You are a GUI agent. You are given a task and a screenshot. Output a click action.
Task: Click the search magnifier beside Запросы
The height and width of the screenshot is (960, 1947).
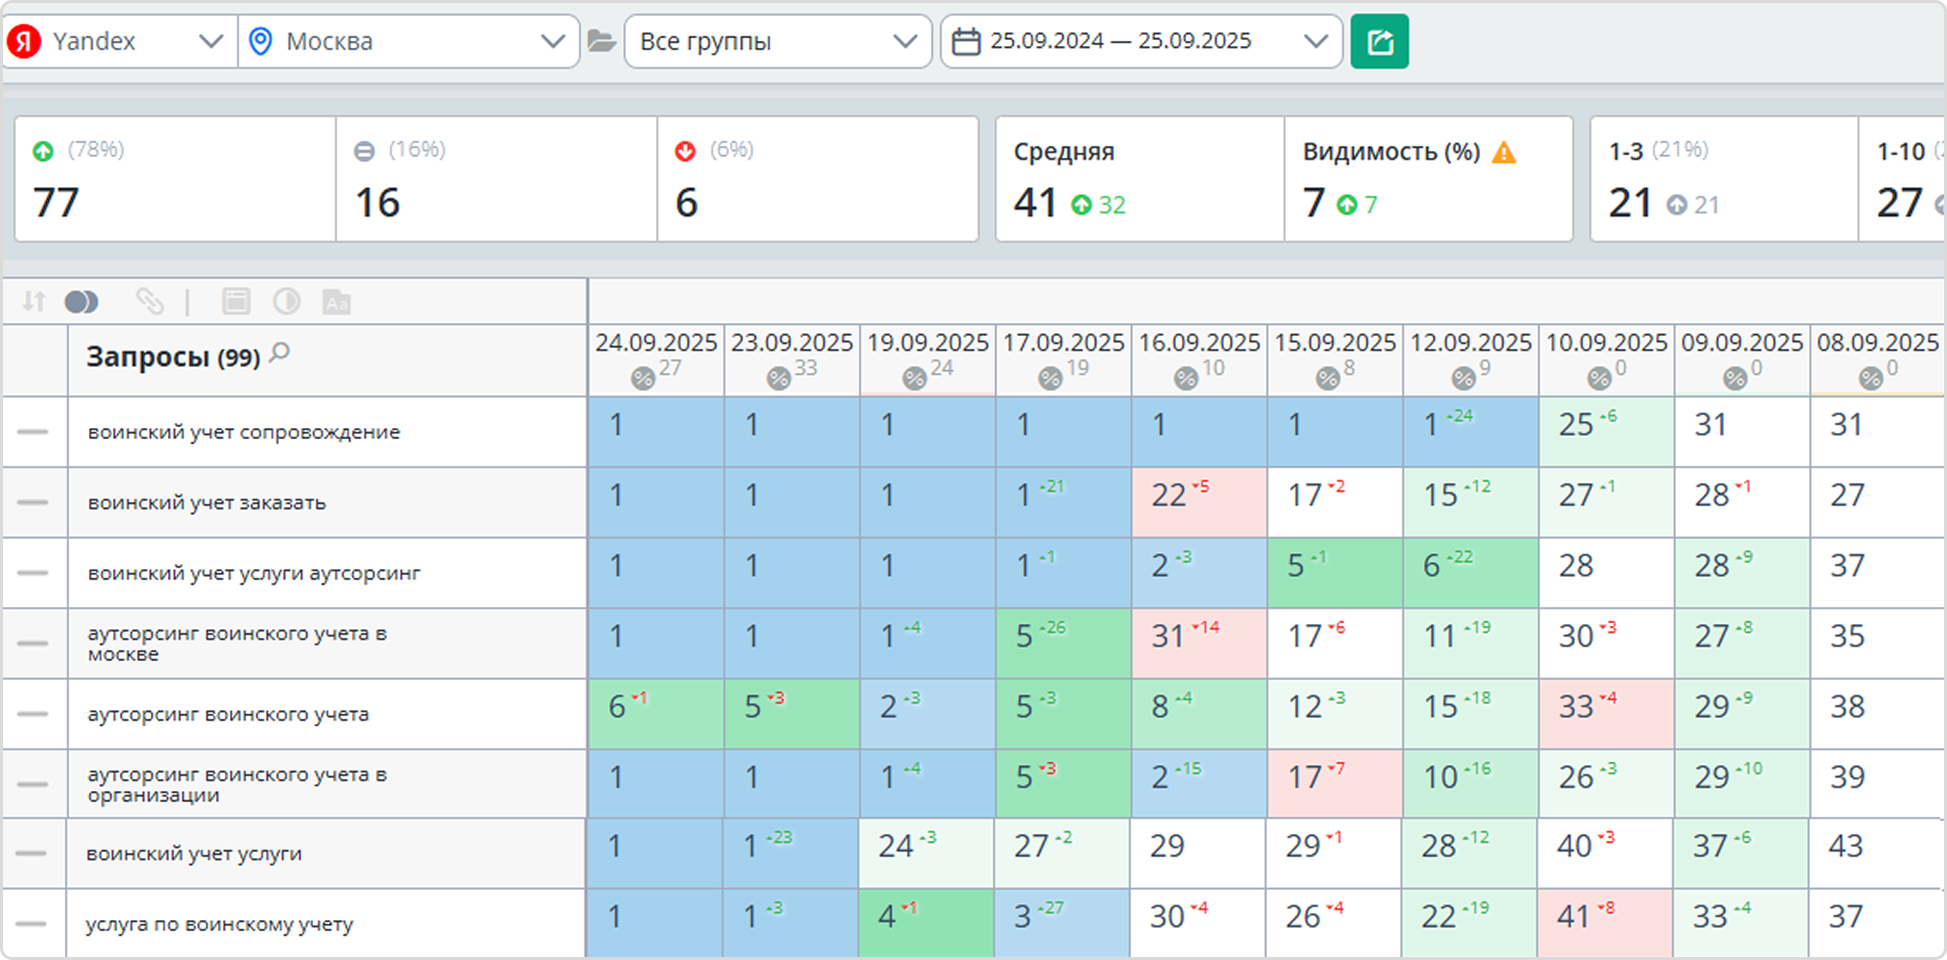(280, 353)
